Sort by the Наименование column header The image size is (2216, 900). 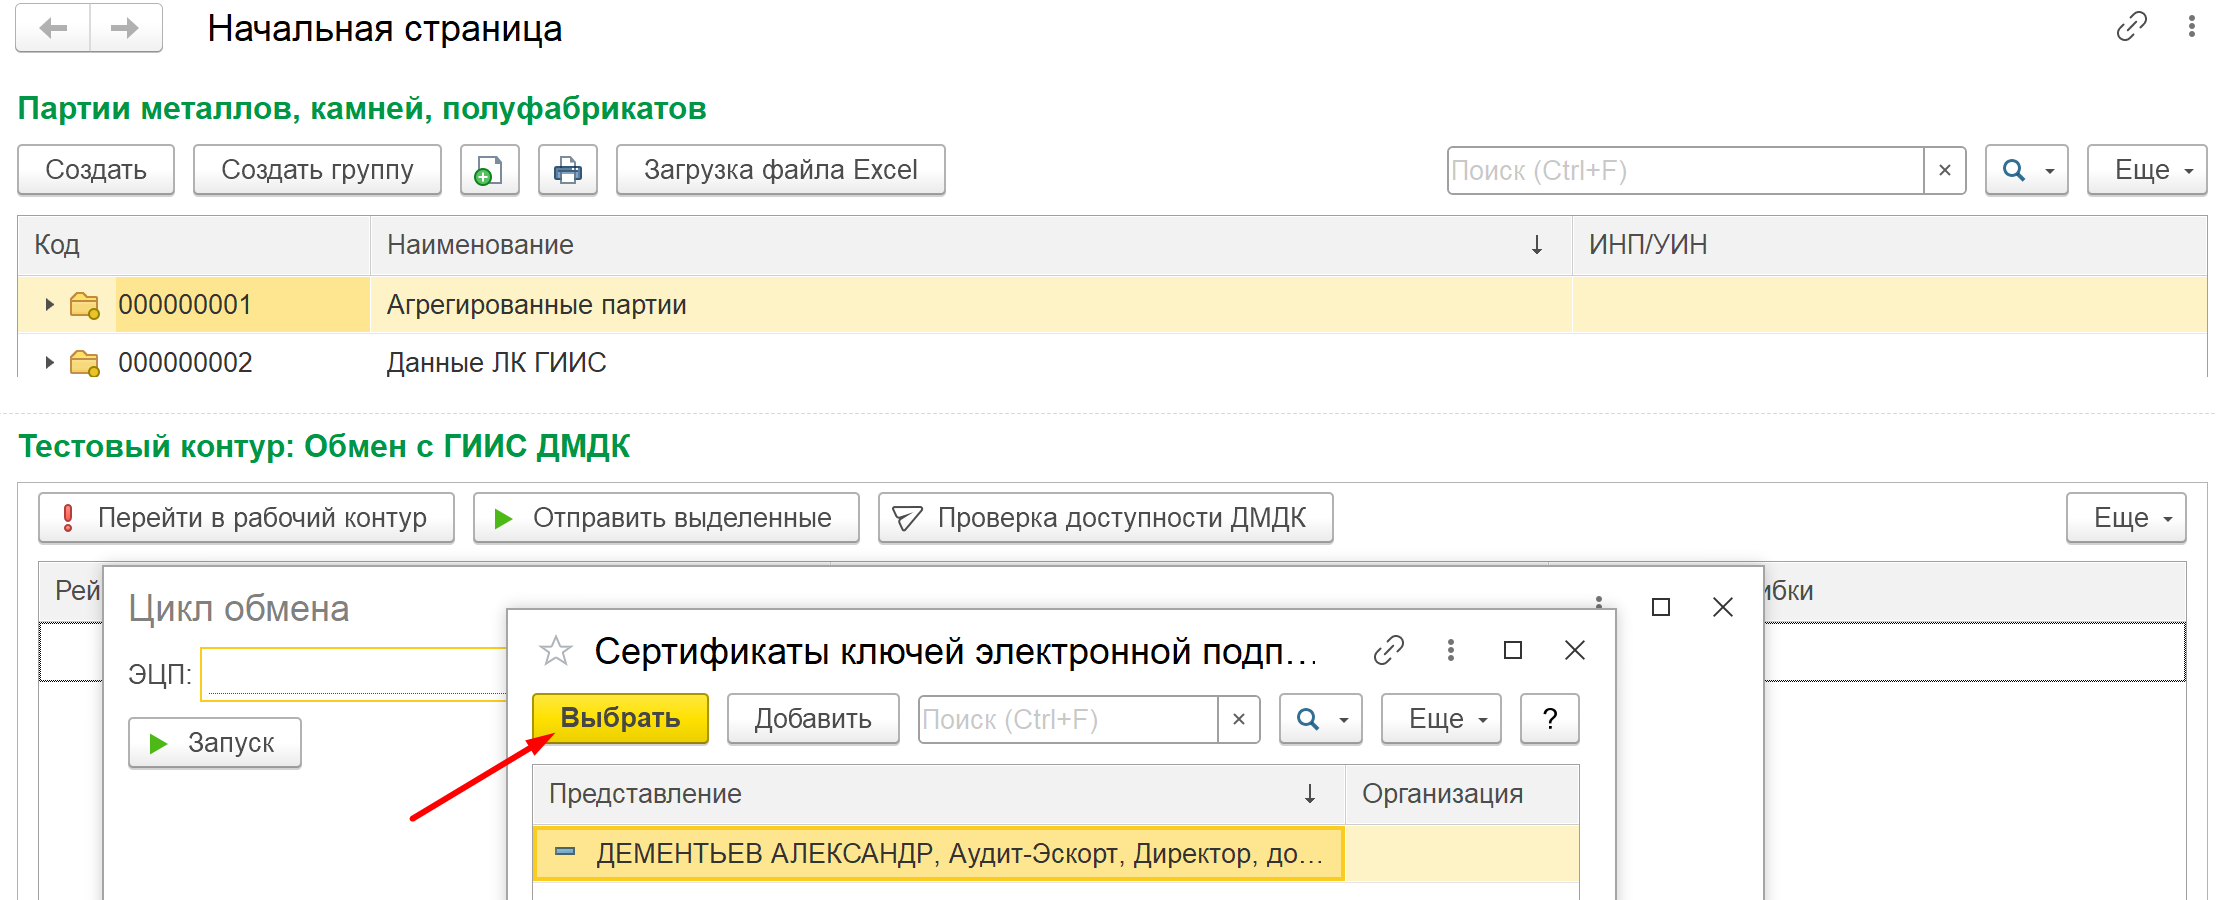(x=971, y=245)
